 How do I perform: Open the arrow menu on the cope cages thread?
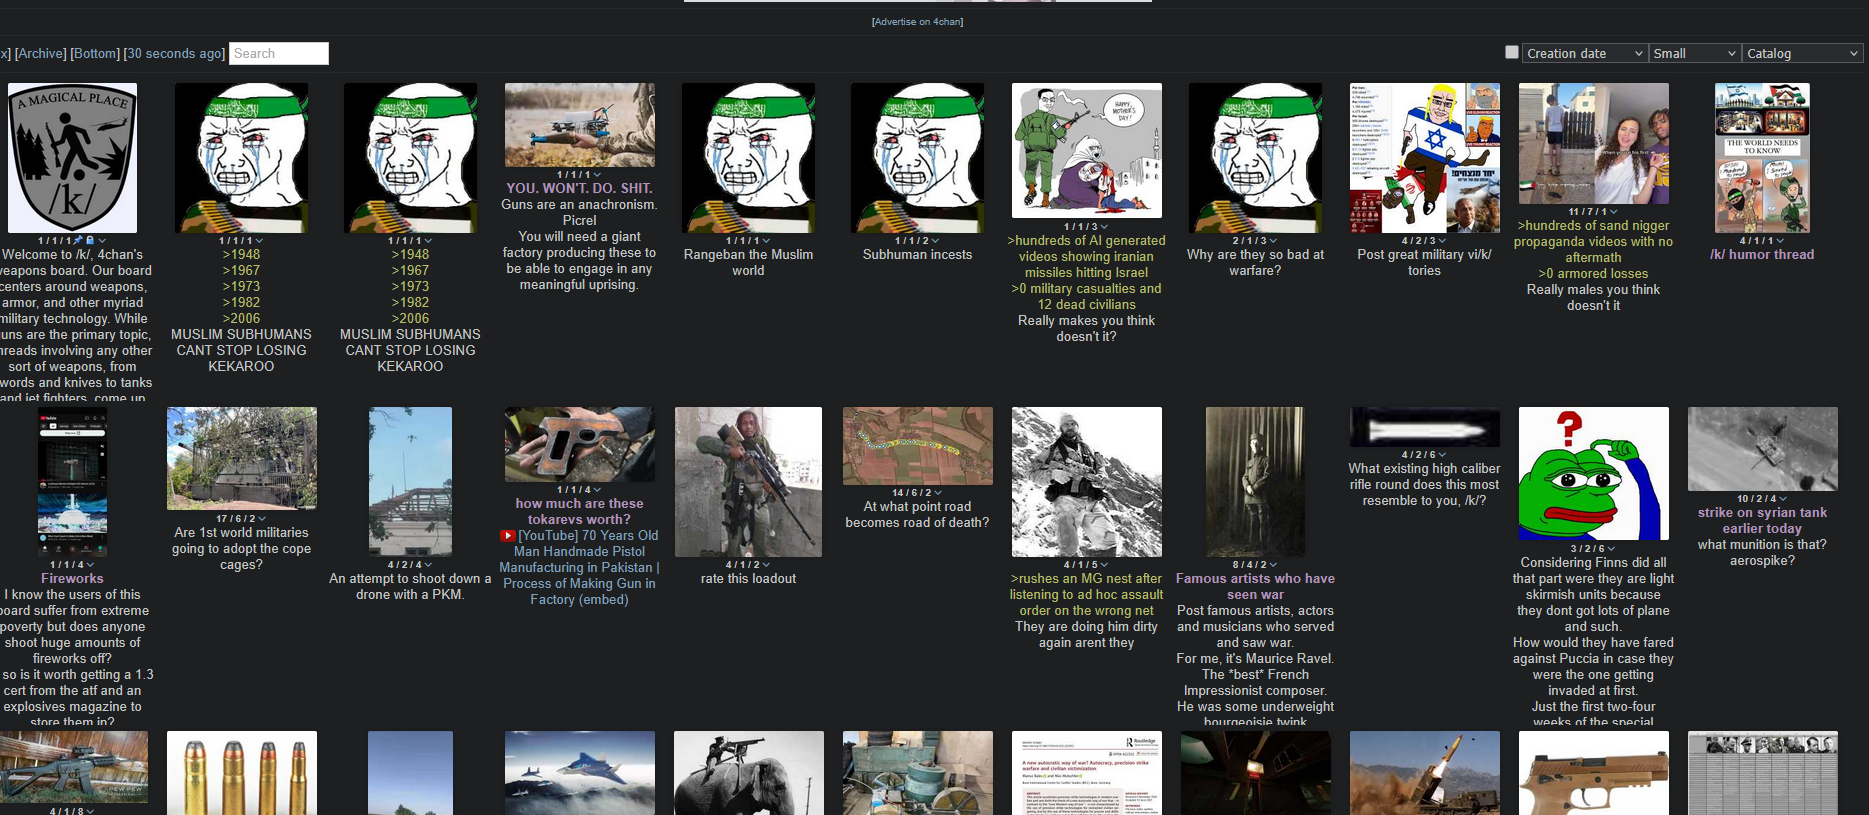click(262, 519)
